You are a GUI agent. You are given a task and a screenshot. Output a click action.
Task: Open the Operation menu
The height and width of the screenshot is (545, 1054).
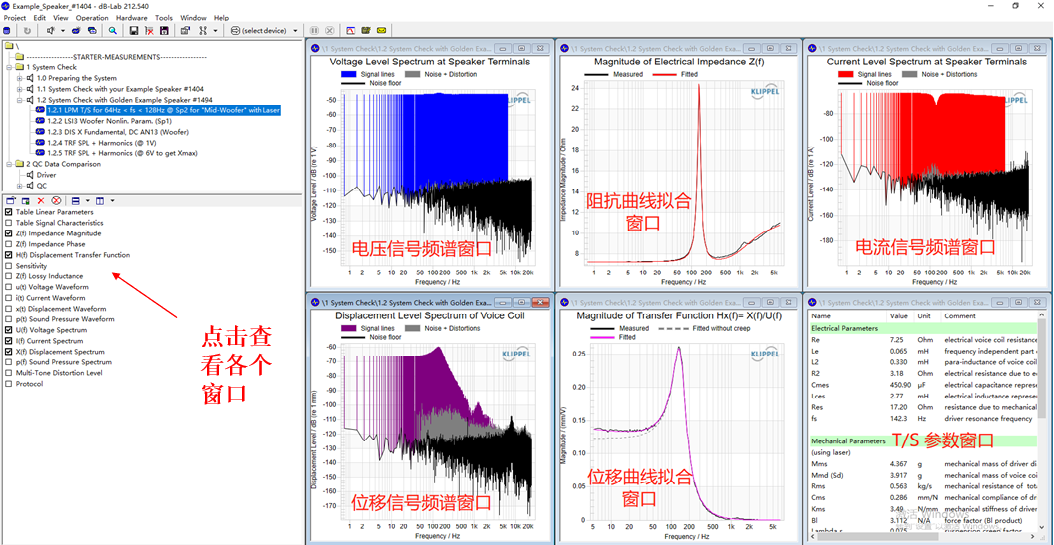click(x=92, y=18)
